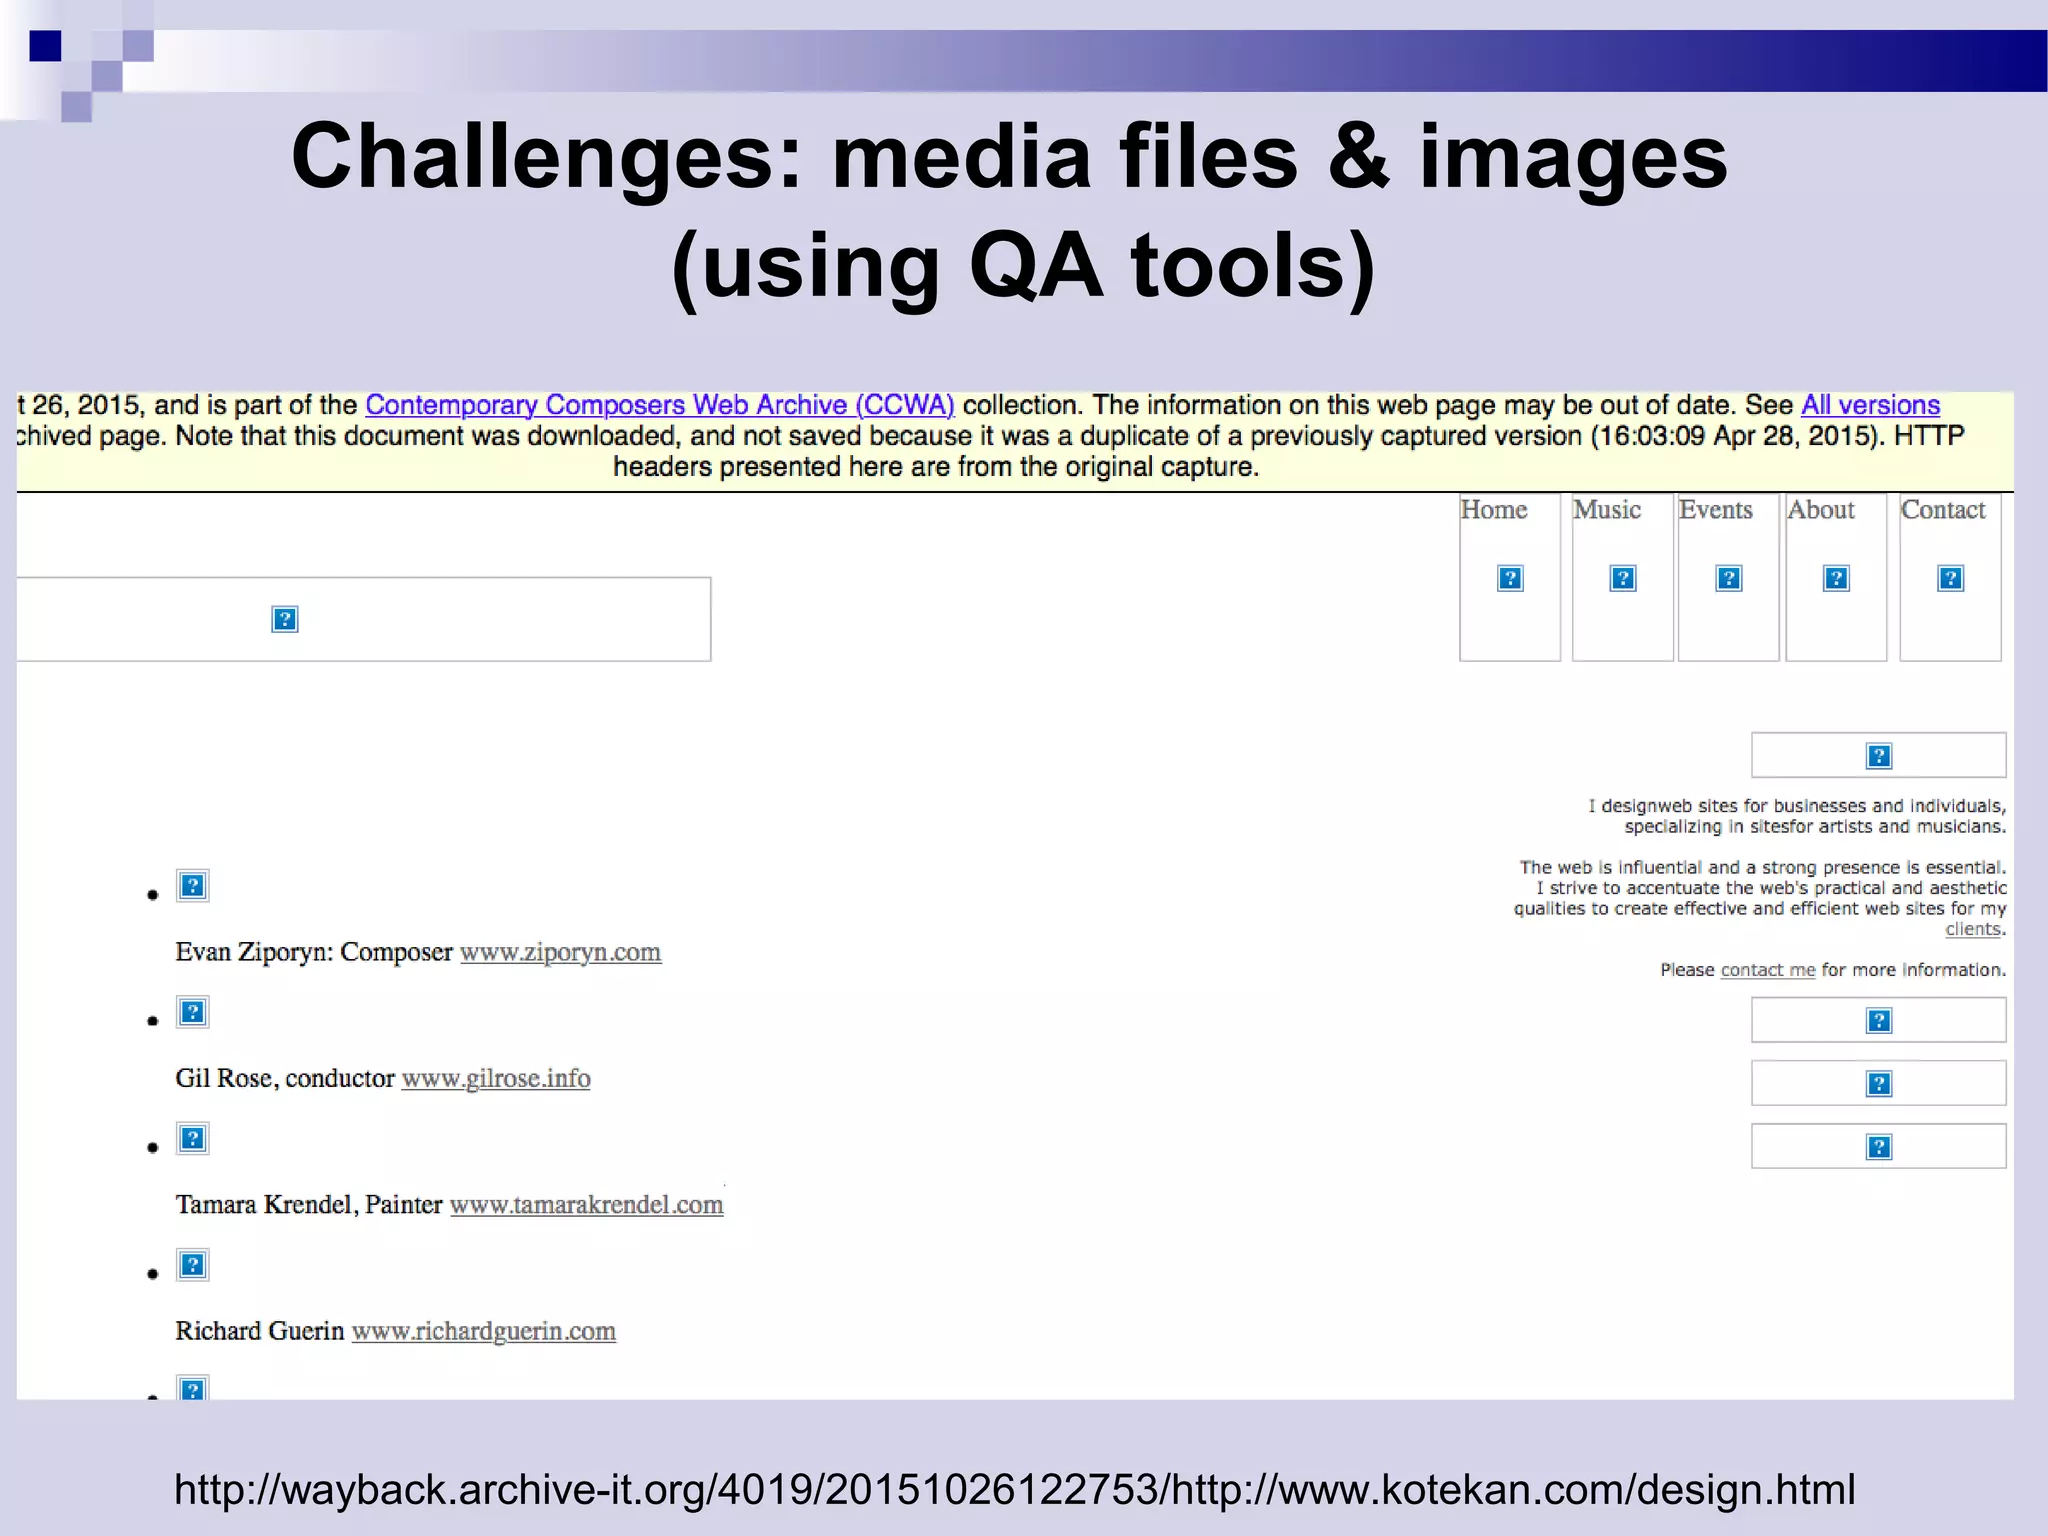This screenshot has width=2048, height=1536.
Task: Click missing image above Gil Rose entry
Action: [192, 1012]
